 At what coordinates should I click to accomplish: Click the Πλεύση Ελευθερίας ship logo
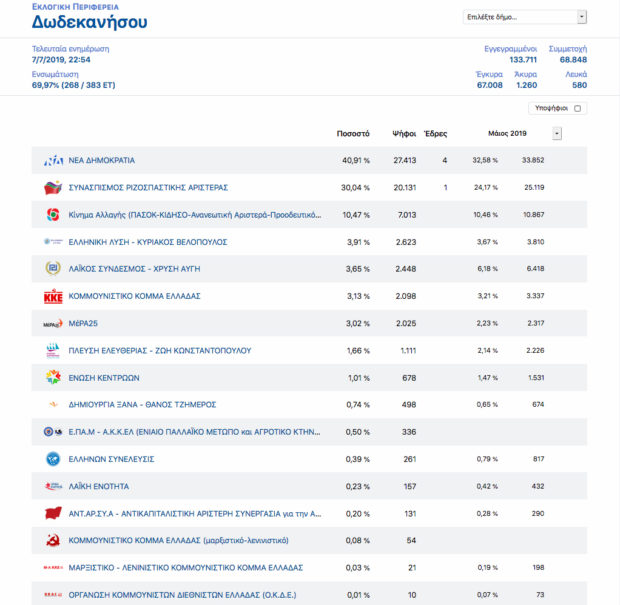coord(53,350)
